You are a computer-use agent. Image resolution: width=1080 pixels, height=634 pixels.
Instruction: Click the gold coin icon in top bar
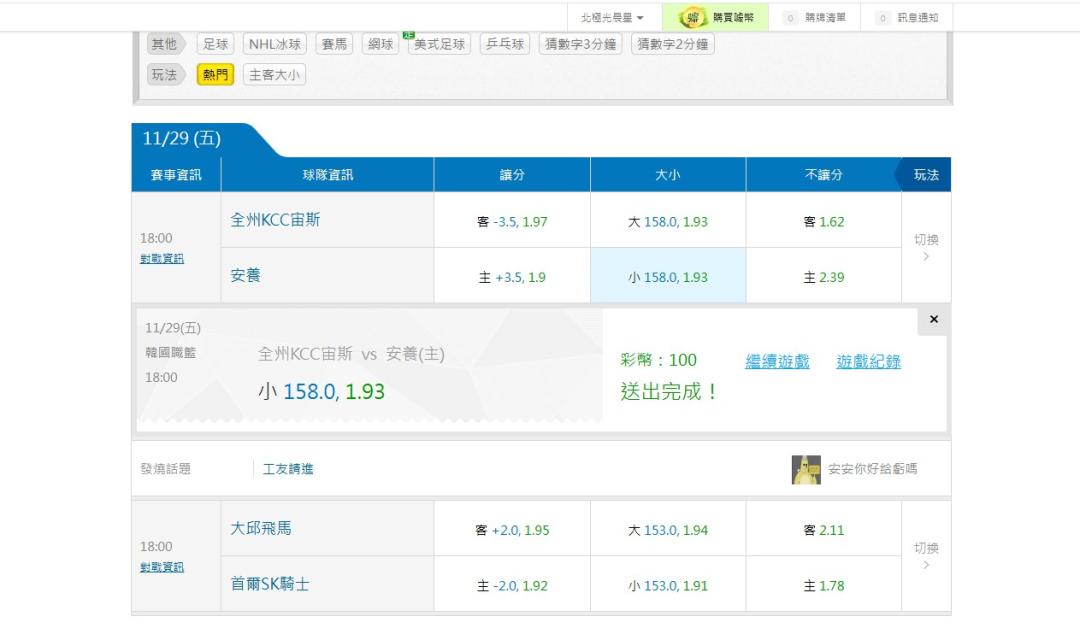click(x=692, y=18)
